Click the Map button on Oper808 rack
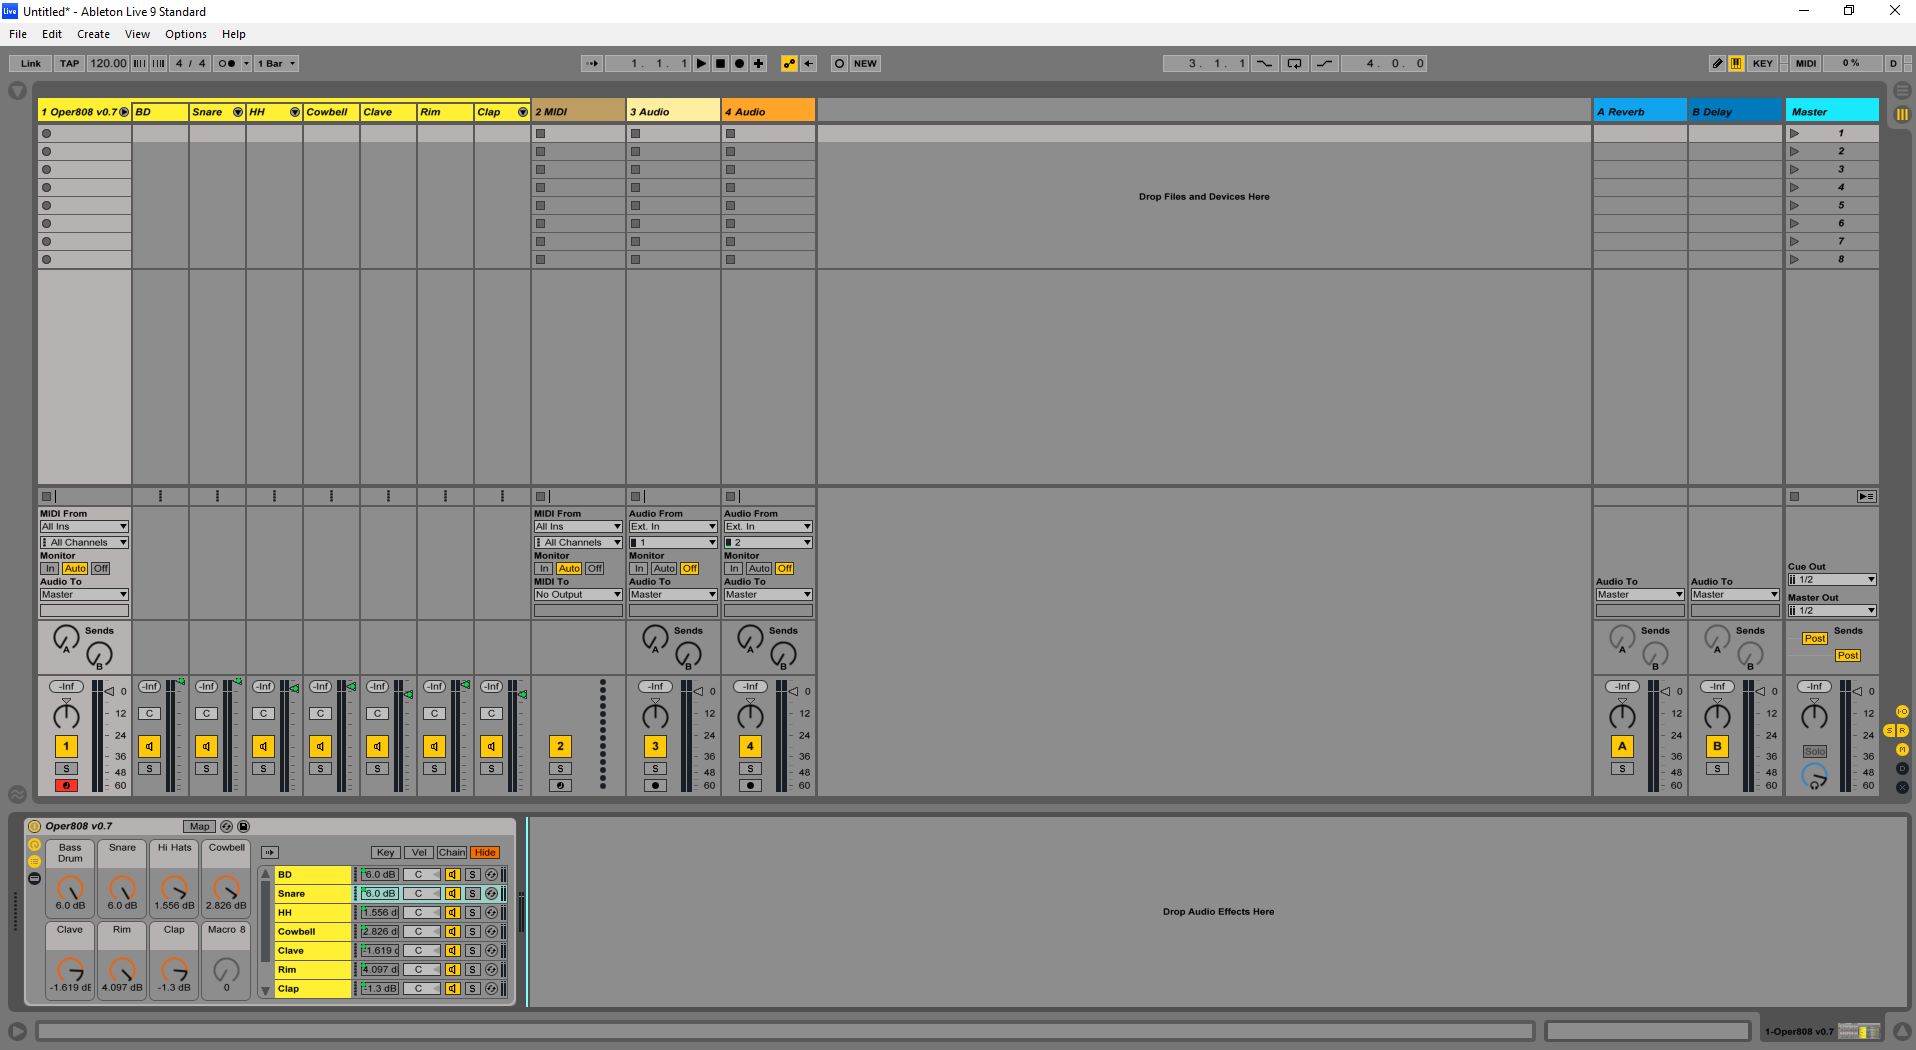 pos(199,826)
